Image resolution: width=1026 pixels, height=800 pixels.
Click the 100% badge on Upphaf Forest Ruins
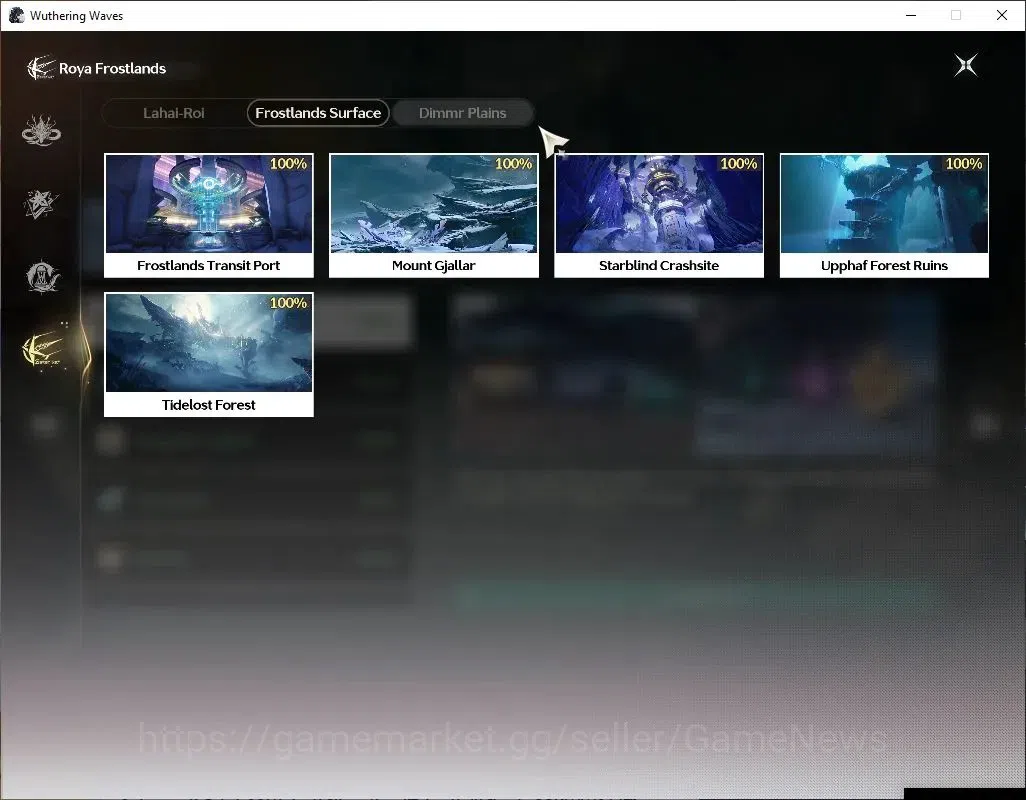(964, 164)
